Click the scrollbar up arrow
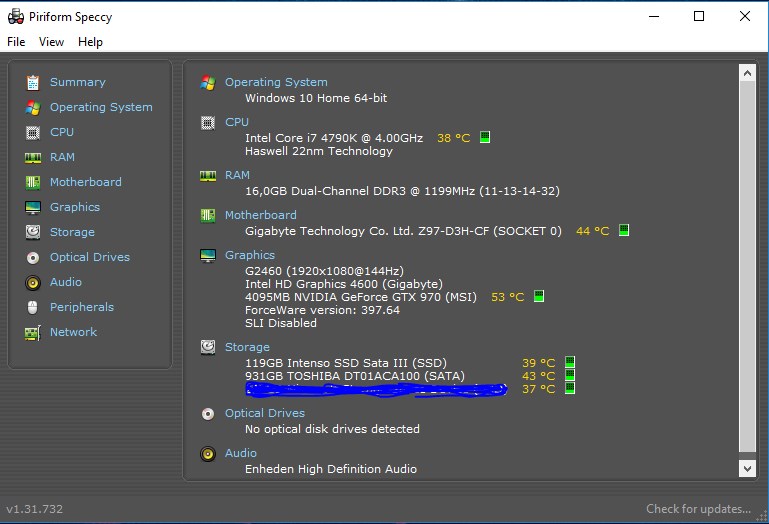 [x=747, y=74]
